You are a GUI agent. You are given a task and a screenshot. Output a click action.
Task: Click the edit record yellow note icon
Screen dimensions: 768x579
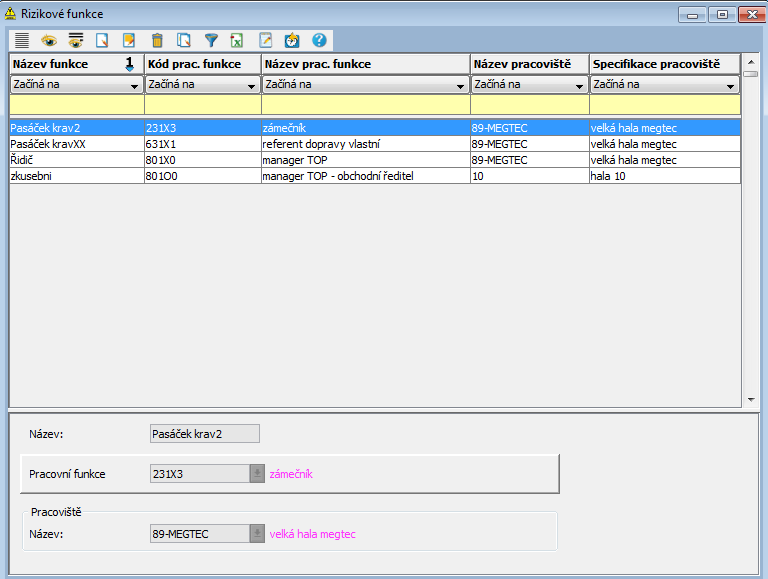129,41
